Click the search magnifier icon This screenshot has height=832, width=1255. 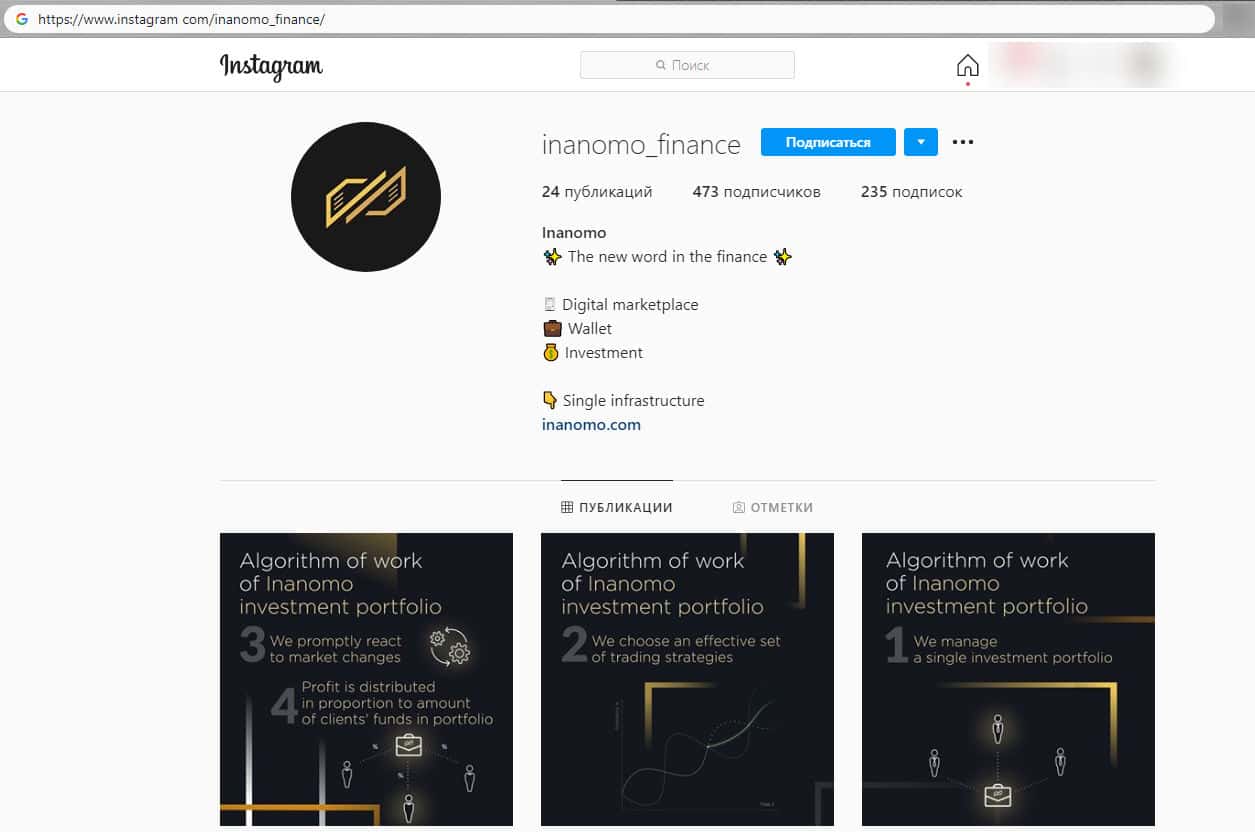pos(661,65)
